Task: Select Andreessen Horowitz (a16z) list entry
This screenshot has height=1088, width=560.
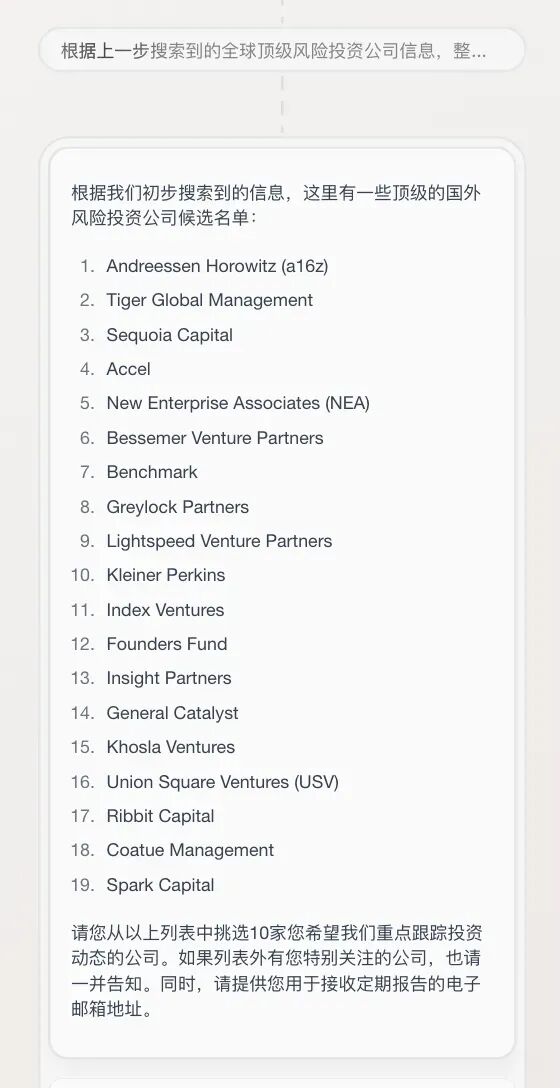Action: tap(217, 266)
